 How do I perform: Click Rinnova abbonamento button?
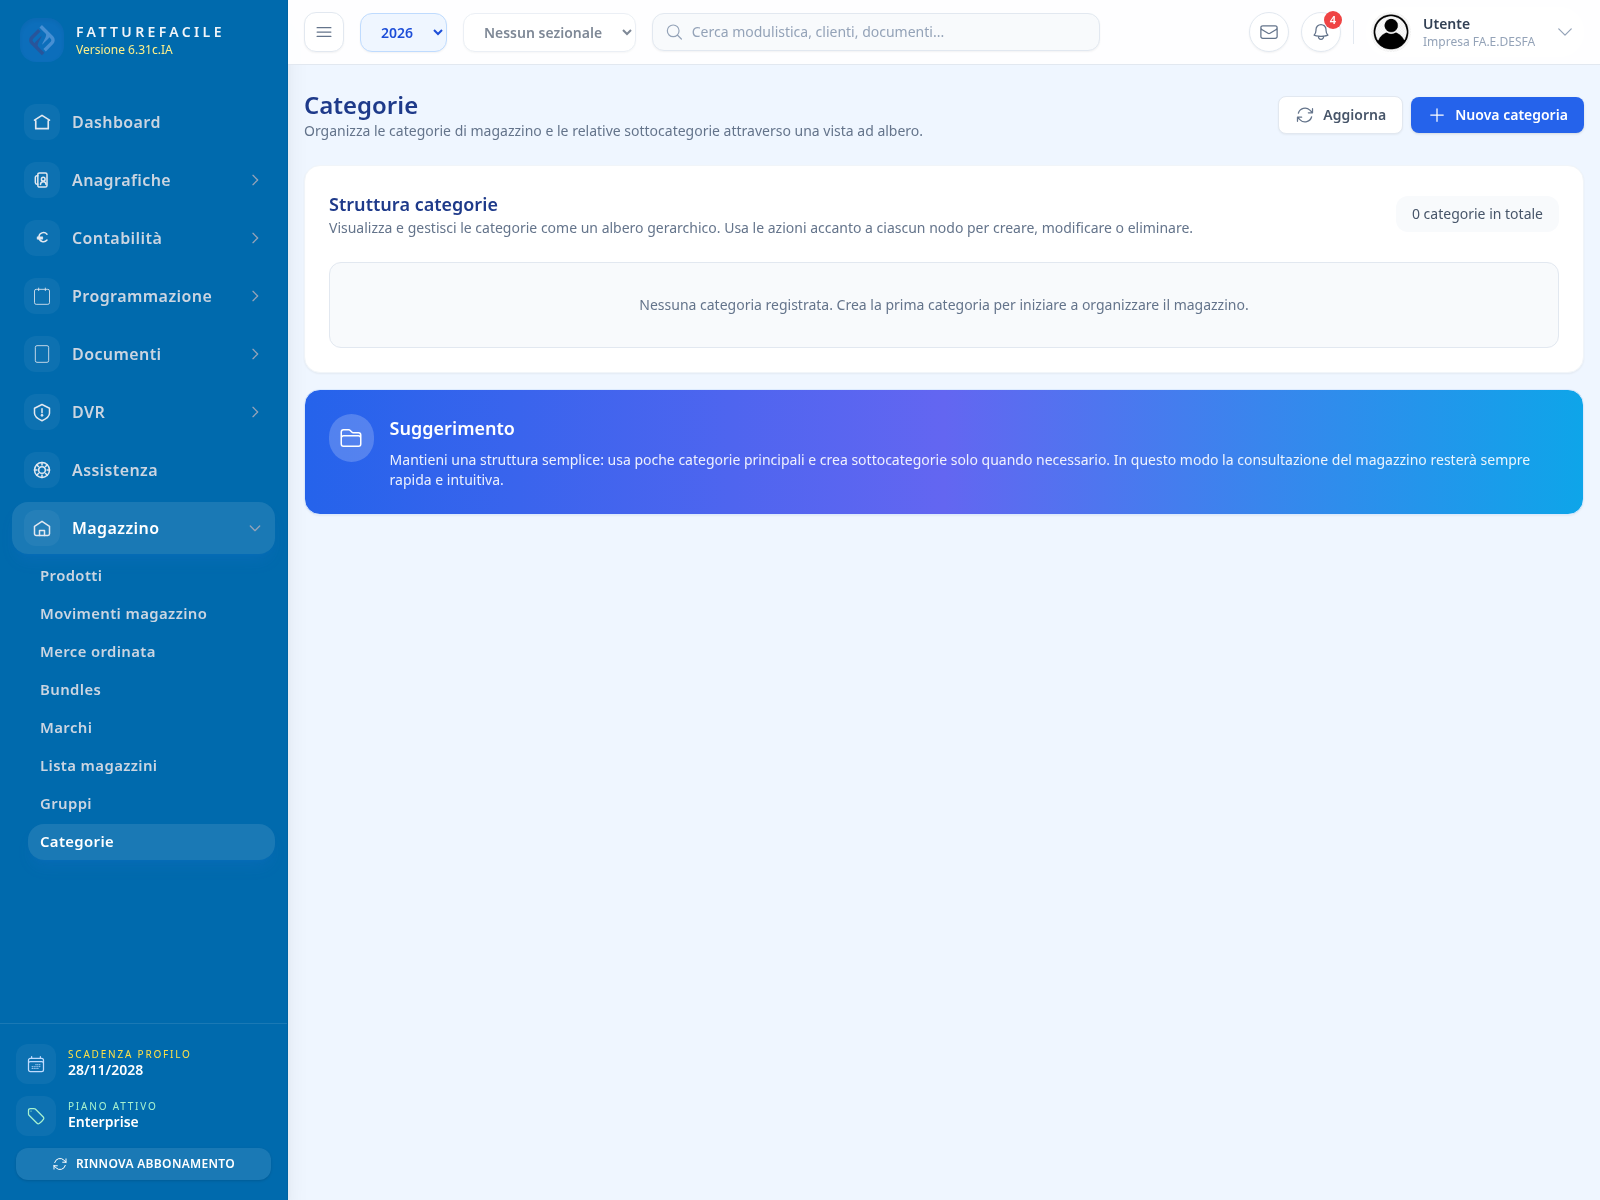(x=143, y=1164)
